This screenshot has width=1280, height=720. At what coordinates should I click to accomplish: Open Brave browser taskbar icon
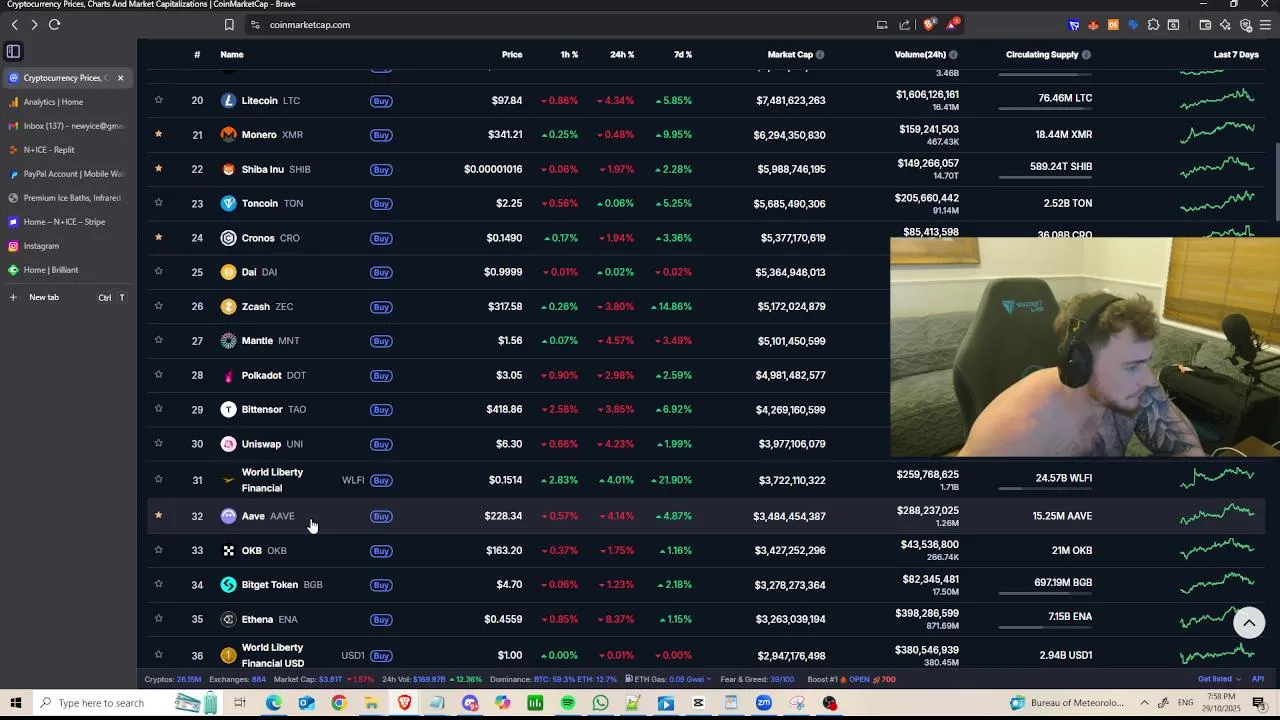click(404, 703)
